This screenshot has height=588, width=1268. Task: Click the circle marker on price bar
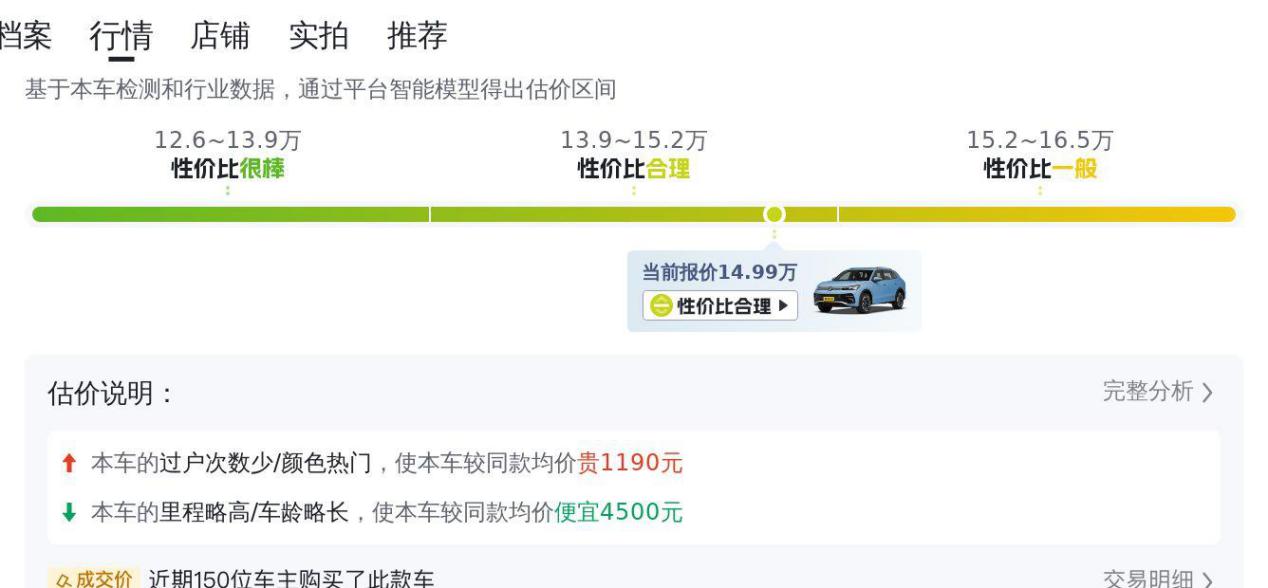(773, 214)
